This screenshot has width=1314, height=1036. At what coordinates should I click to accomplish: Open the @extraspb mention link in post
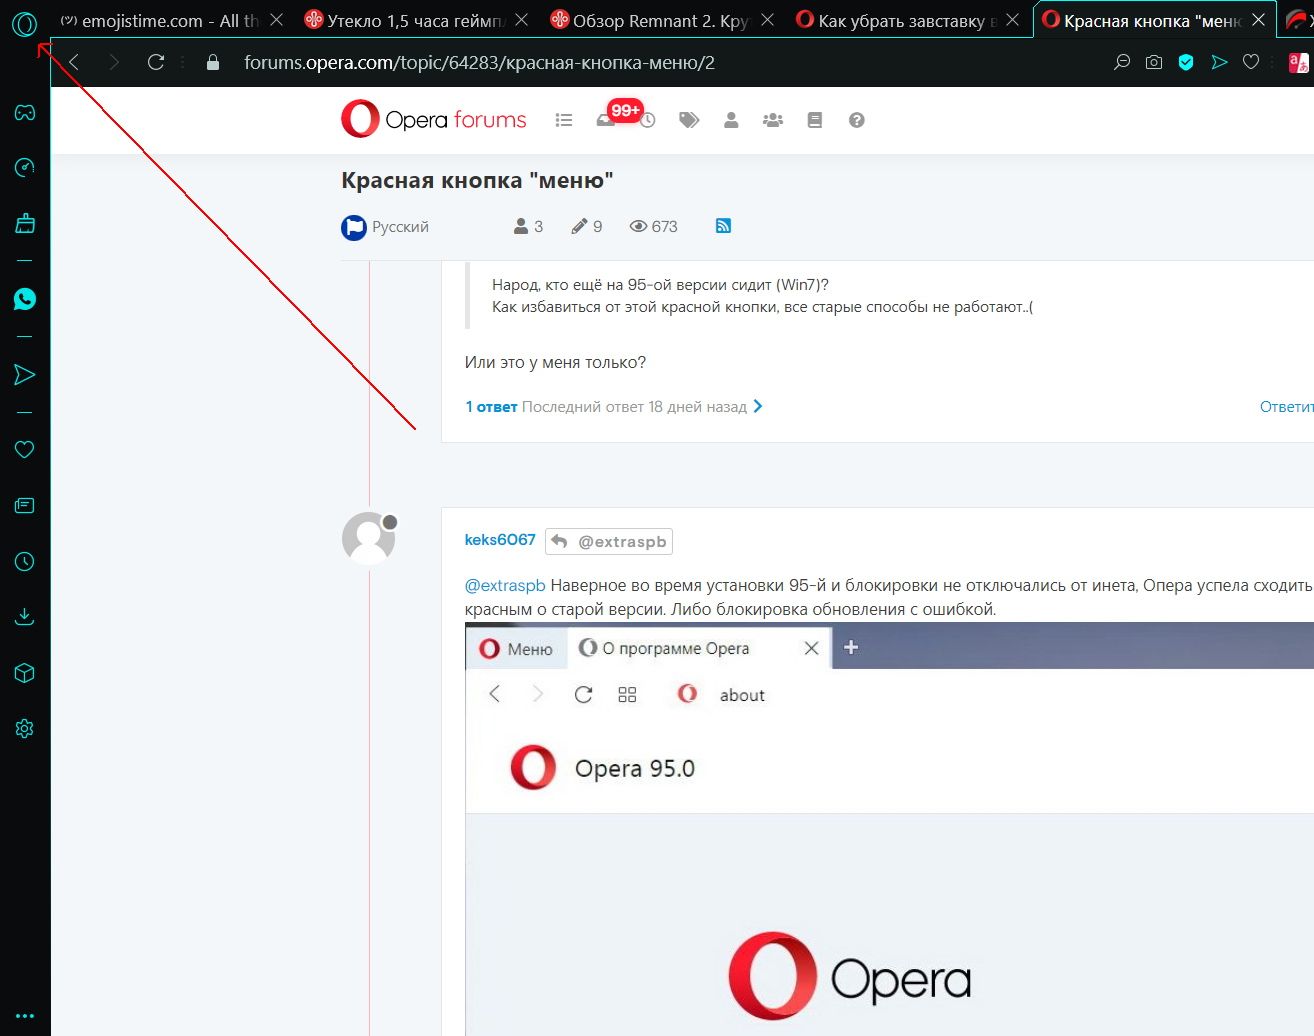[x=505, y=585]
